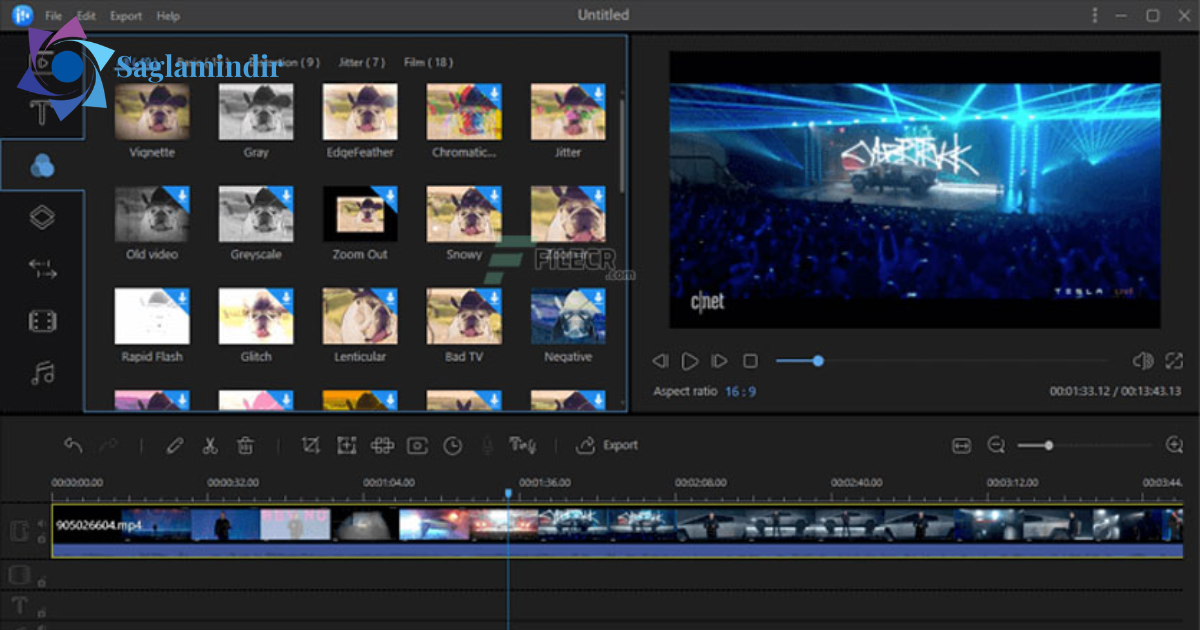Click the freeze frame camera icon
This screenshot has height=630, width=1200.
click(417, 445)
